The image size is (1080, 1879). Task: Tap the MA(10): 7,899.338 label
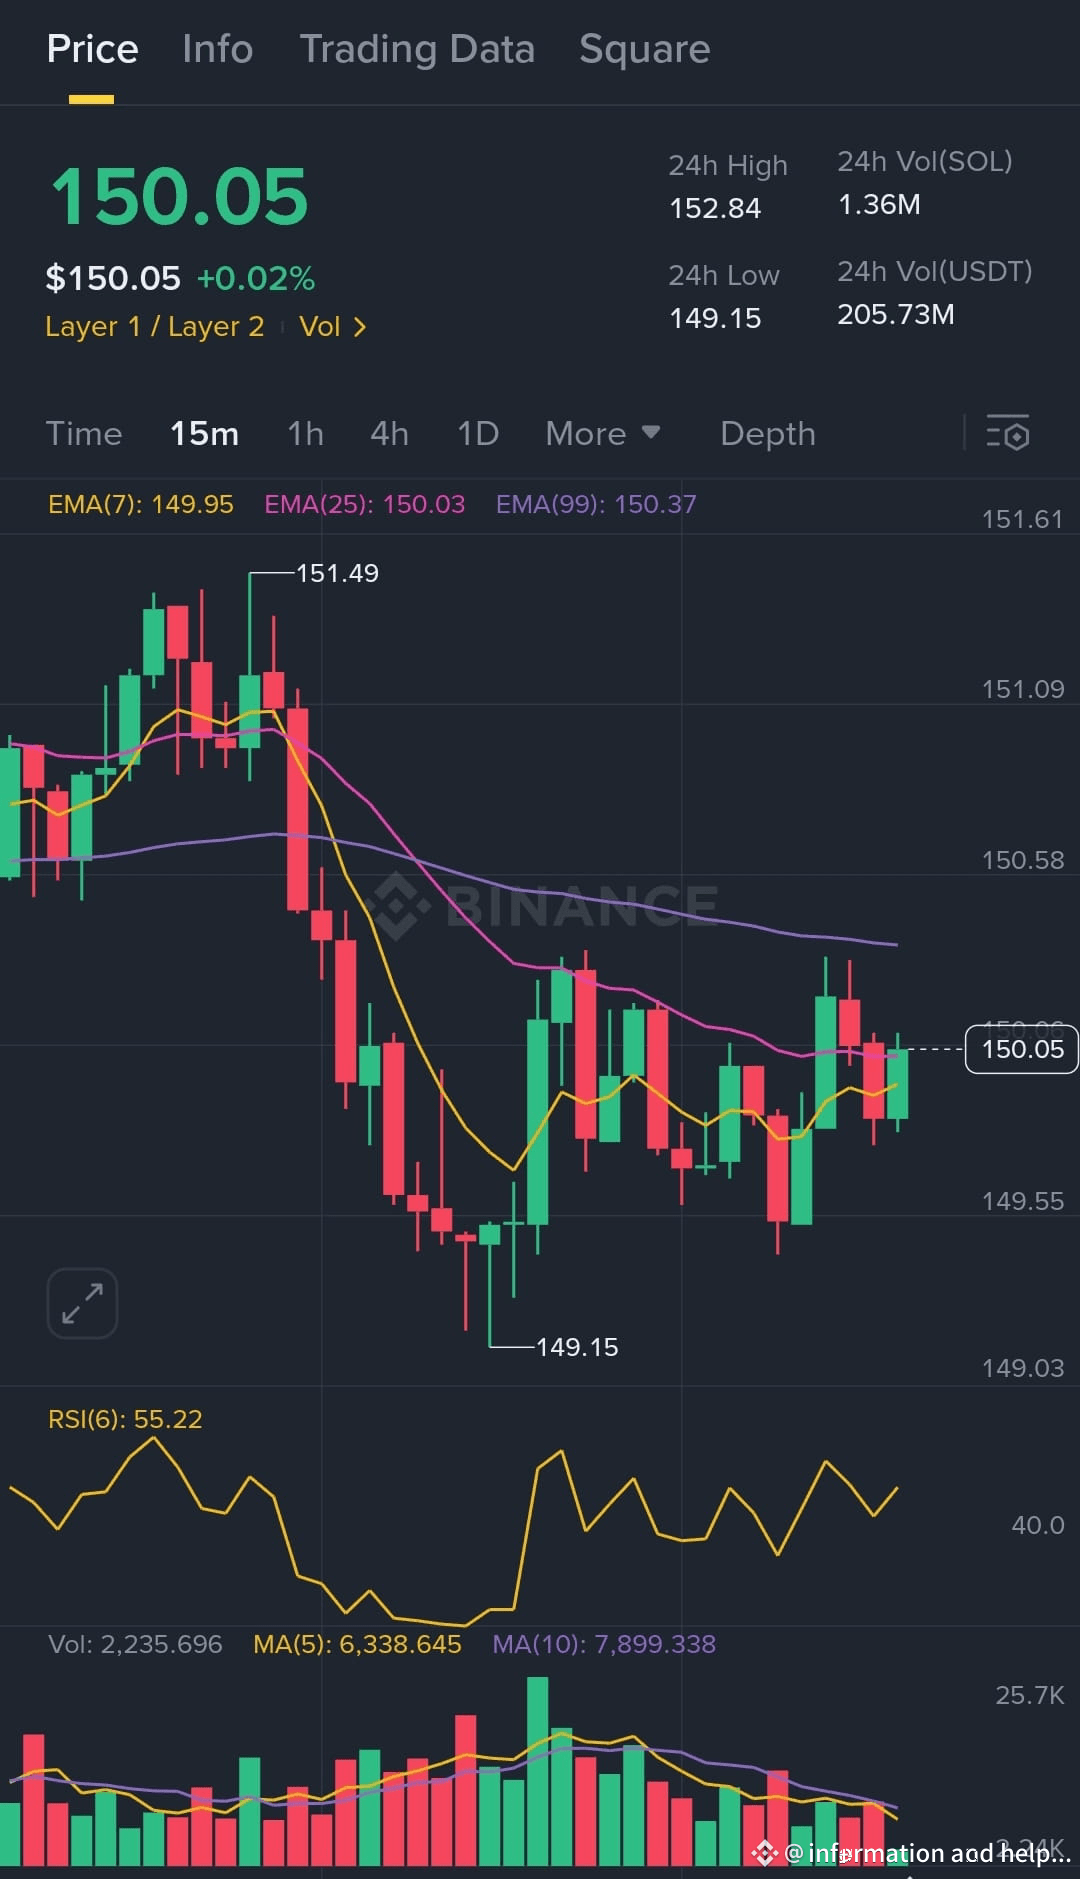click(604, 1644)
